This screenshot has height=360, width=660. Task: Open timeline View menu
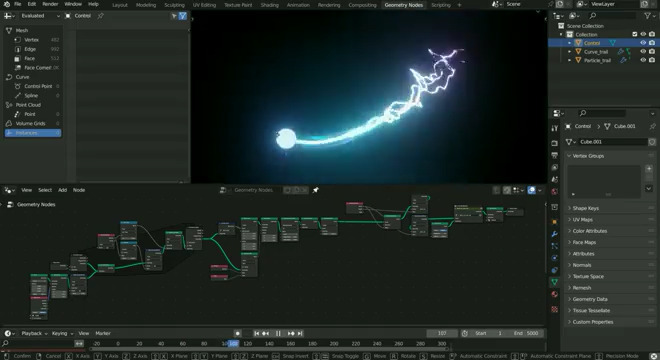point(84,333)
